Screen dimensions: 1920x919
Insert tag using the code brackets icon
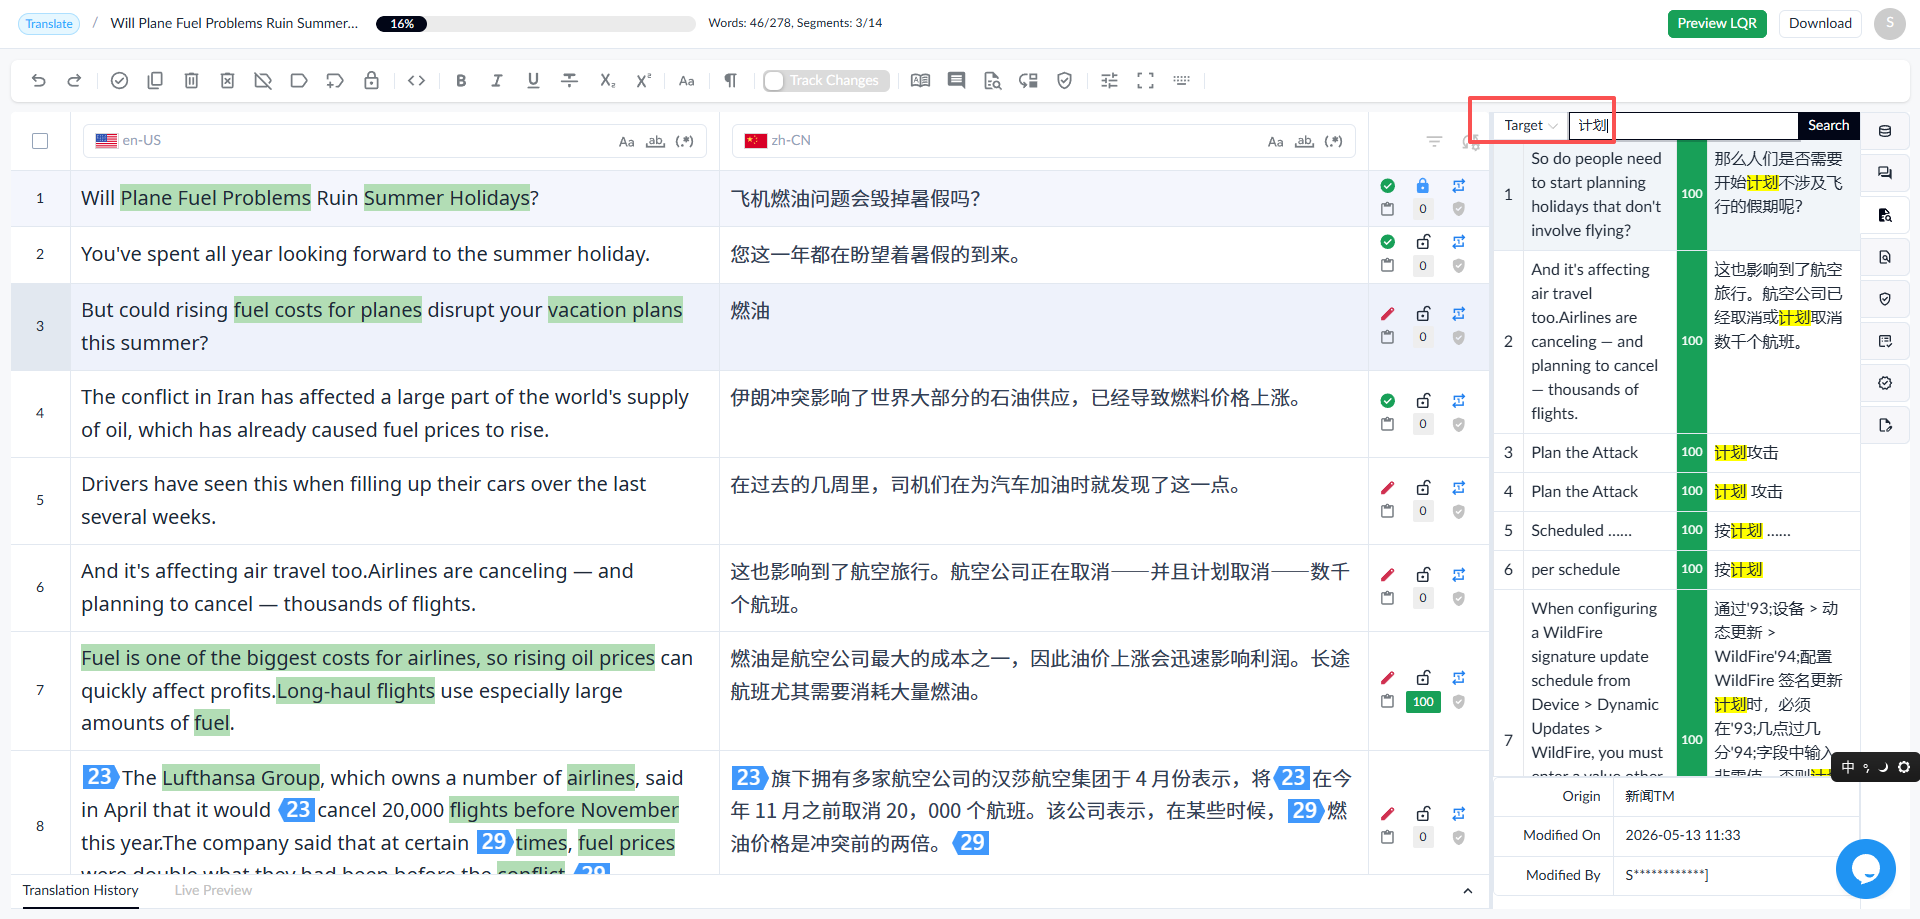tap(417, 81)
